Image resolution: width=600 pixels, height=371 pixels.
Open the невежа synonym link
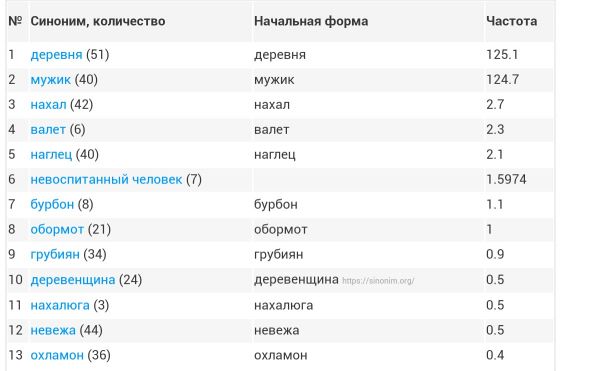(53, 330)
